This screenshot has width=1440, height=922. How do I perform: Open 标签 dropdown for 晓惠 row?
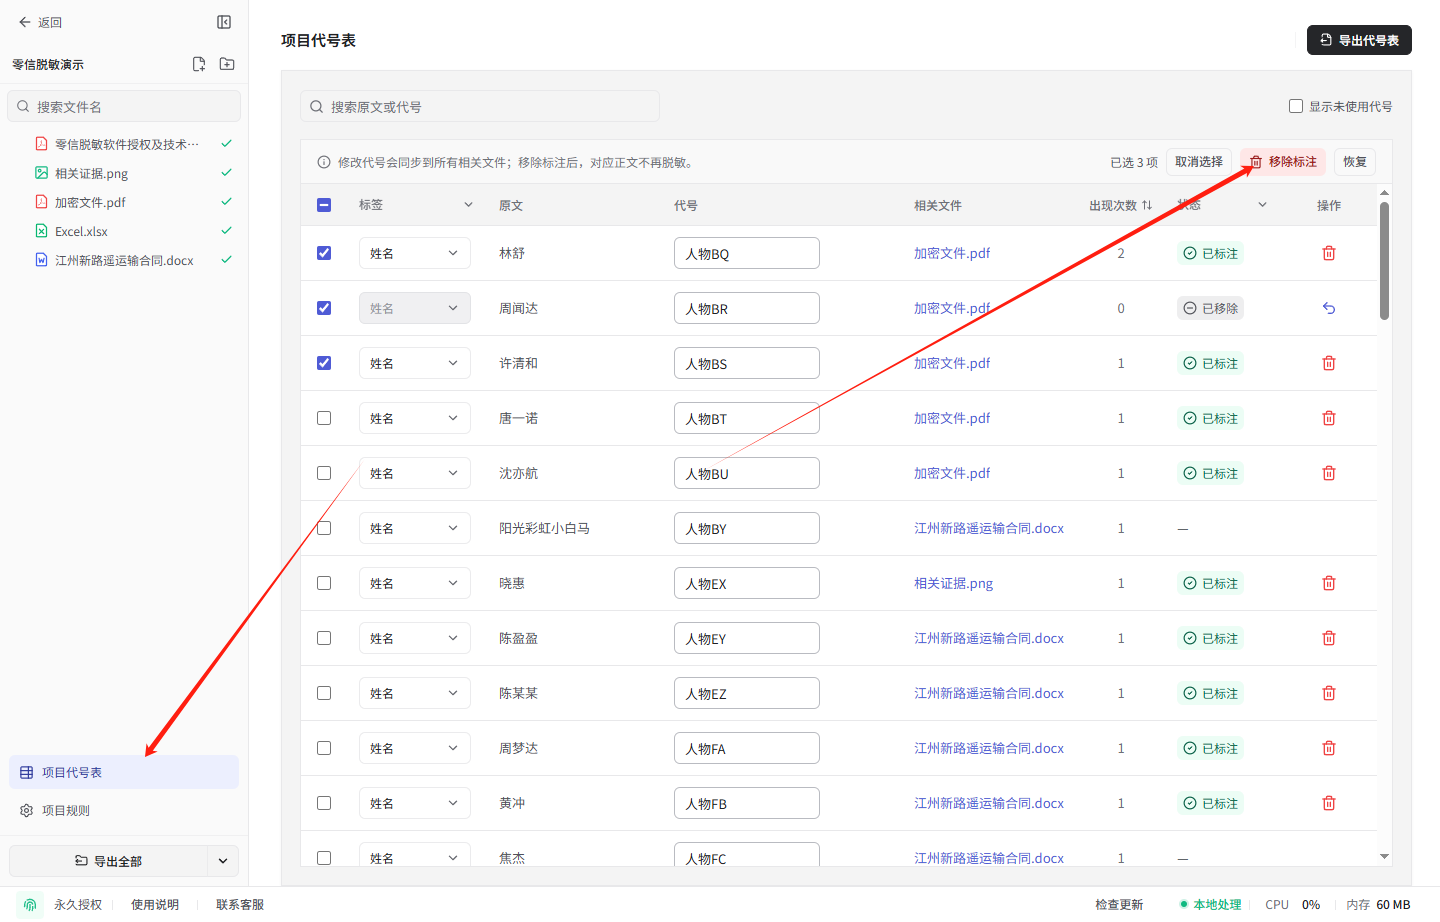[x=415, y=583]
